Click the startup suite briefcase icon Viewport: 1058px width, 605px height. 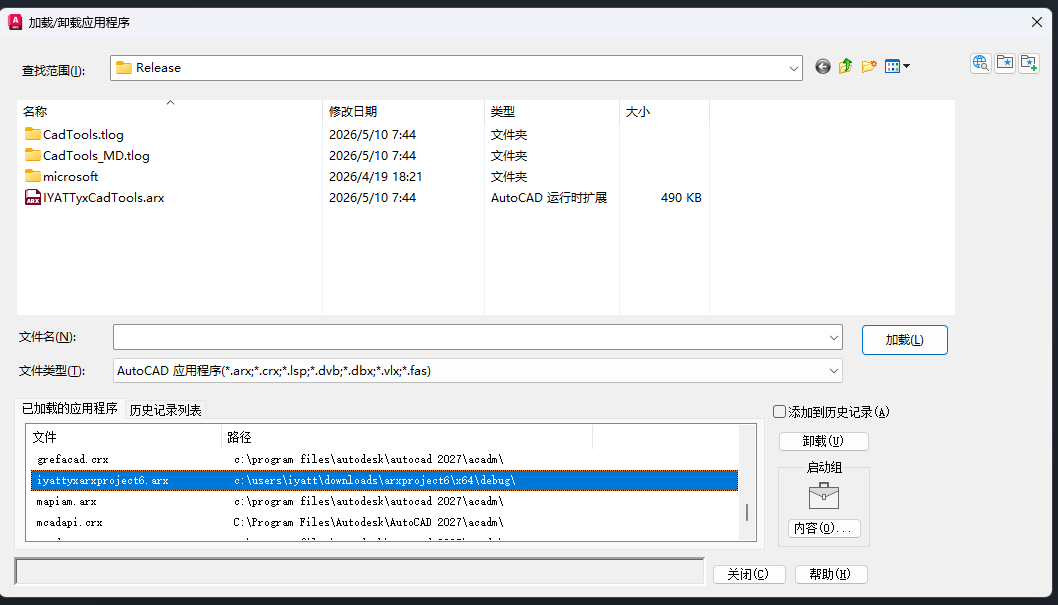pos(824,496)
